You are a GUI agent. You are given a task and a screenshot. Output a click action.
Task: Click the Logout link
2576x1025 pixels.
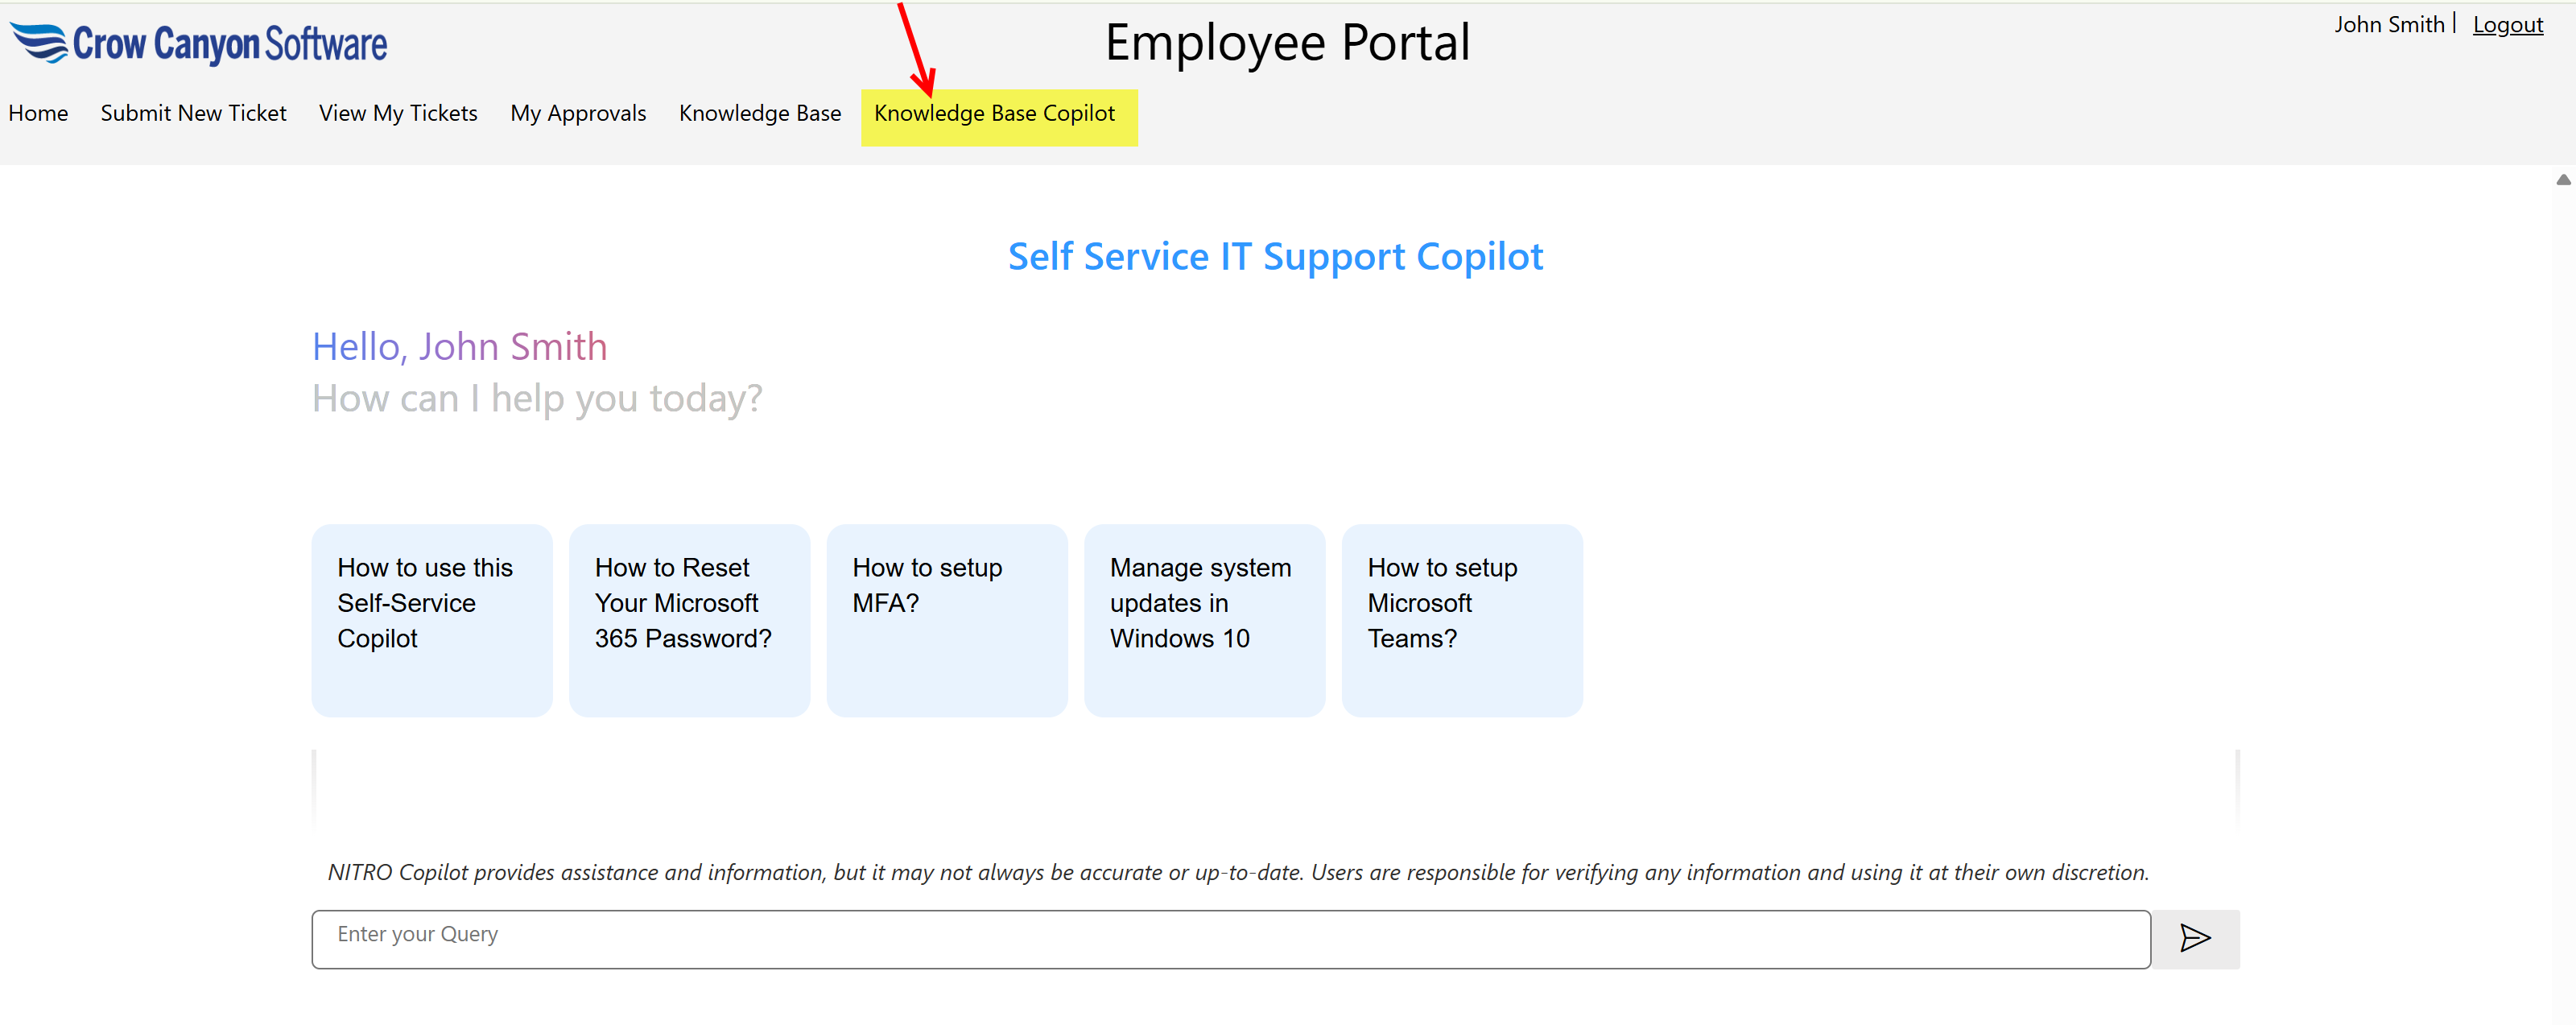2508,24
